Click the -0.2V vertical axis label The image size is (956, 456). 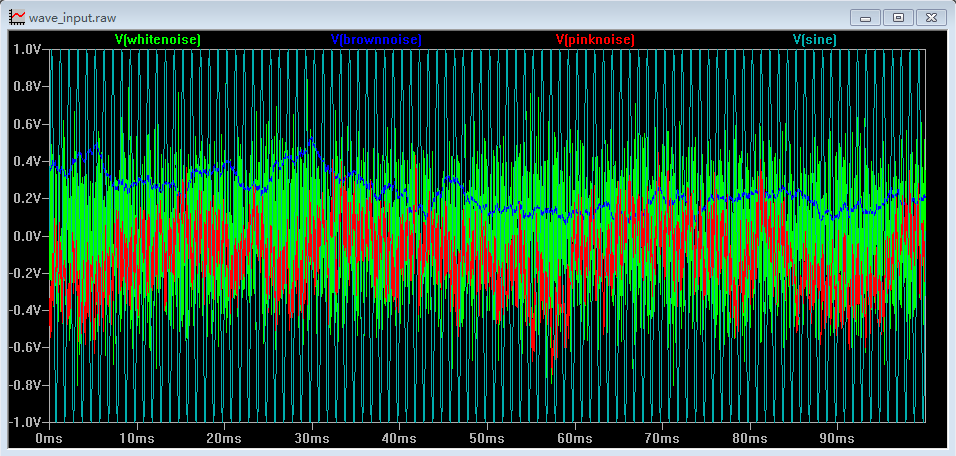25,273
